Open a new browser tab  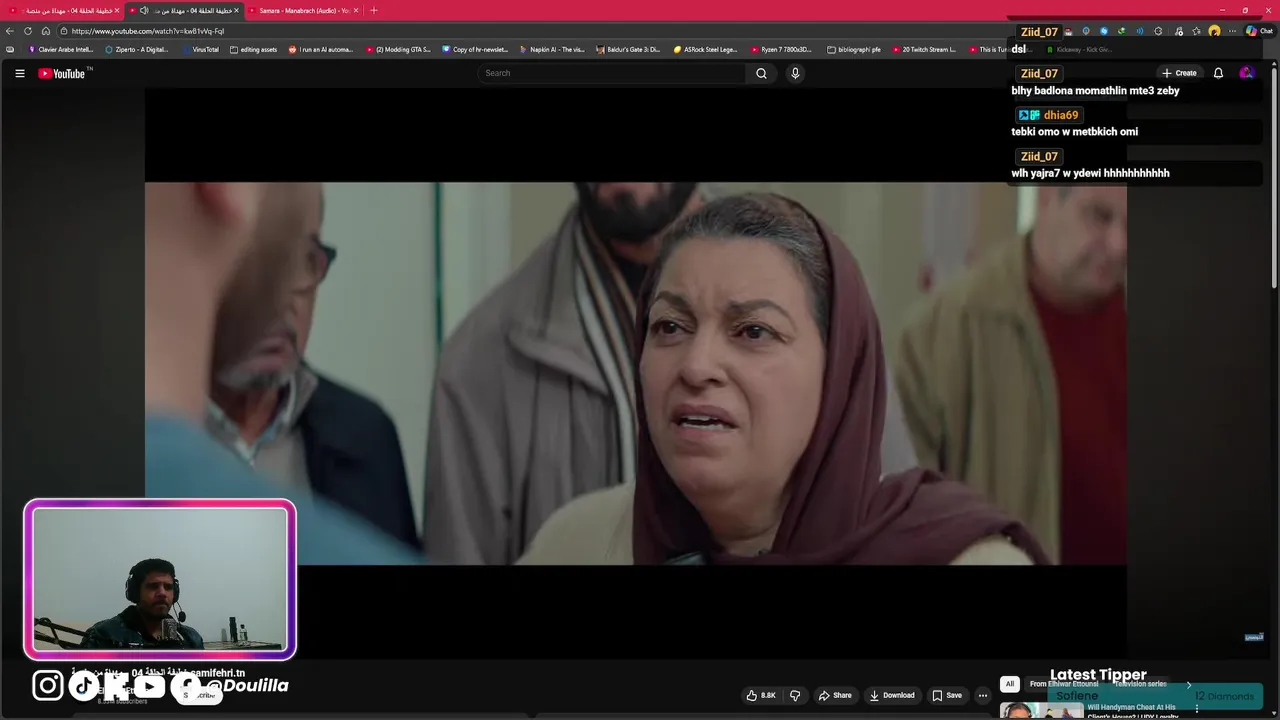(x=374, y=10)
